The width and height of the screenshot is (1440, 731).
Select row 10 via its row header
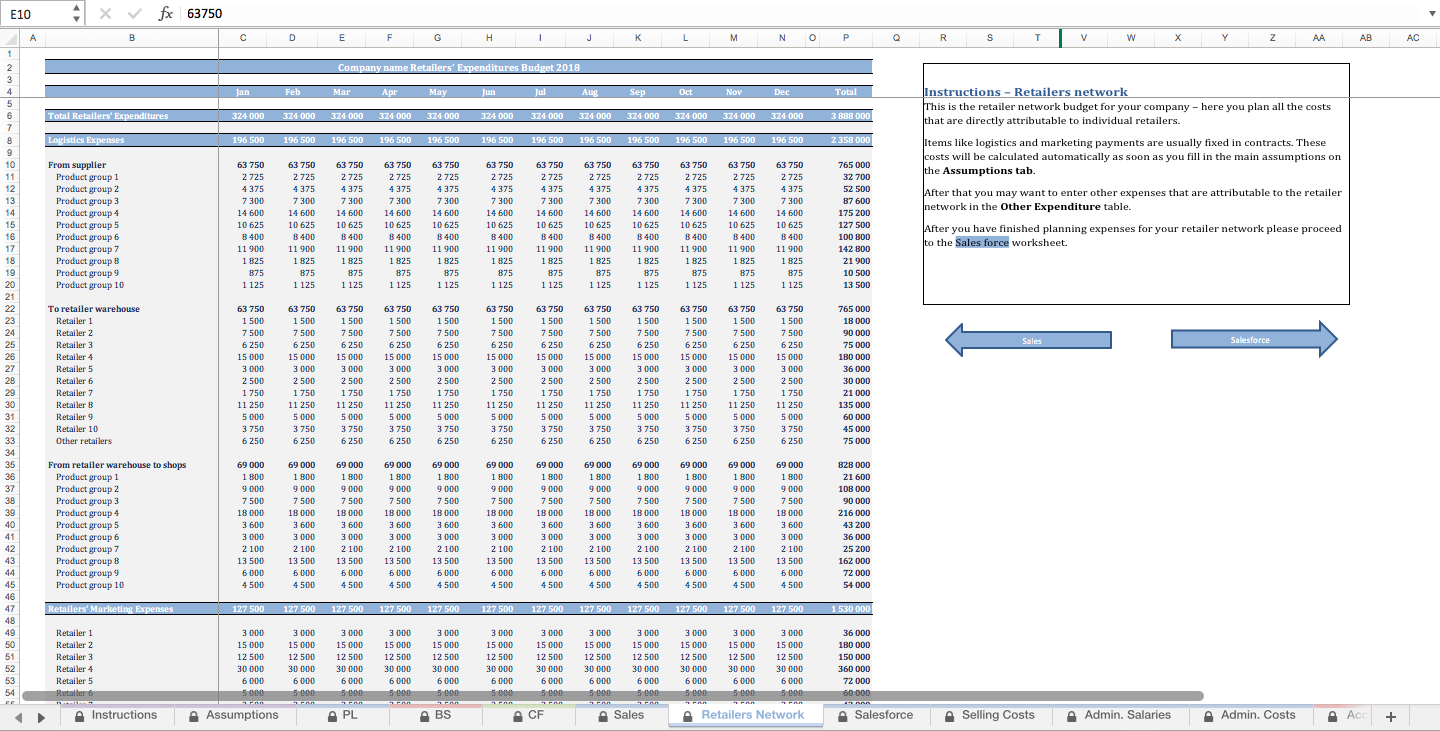[x=9, y=165]
